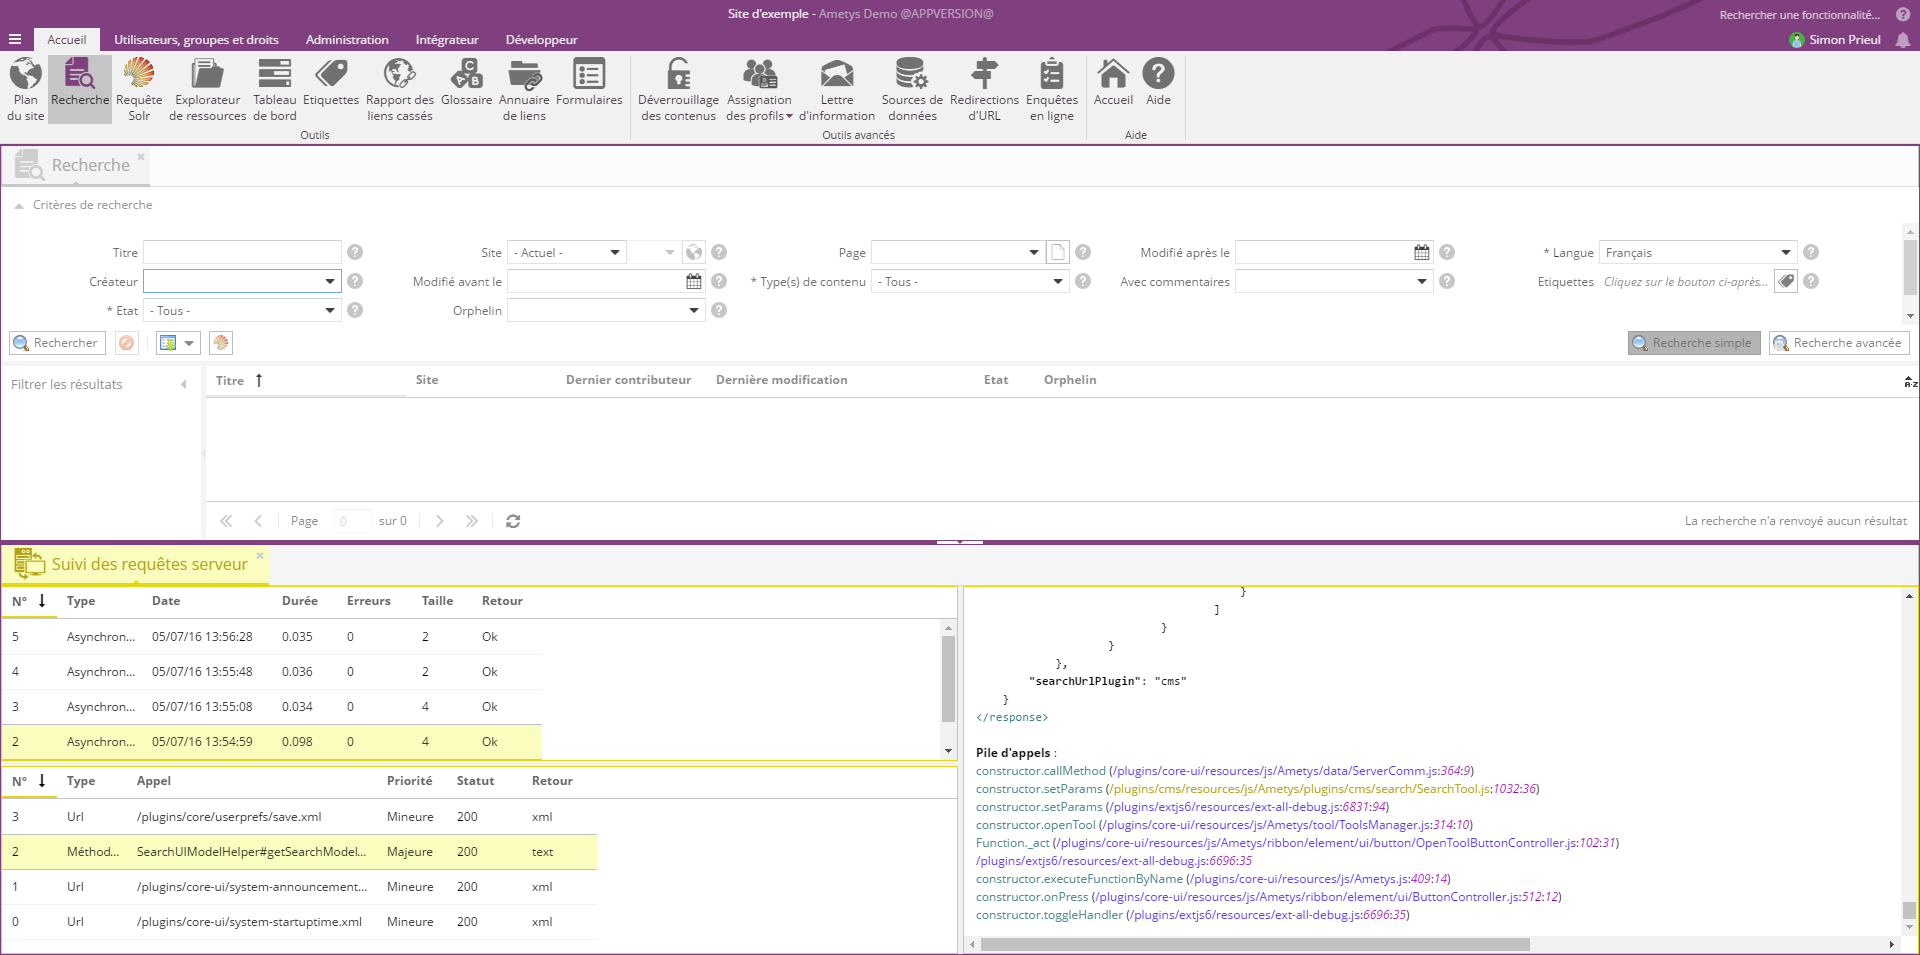Image resolution: width=1920 pixels, height=955 pixels.
Task: Open the Formulaires tool
Action: tap(589, 82)
